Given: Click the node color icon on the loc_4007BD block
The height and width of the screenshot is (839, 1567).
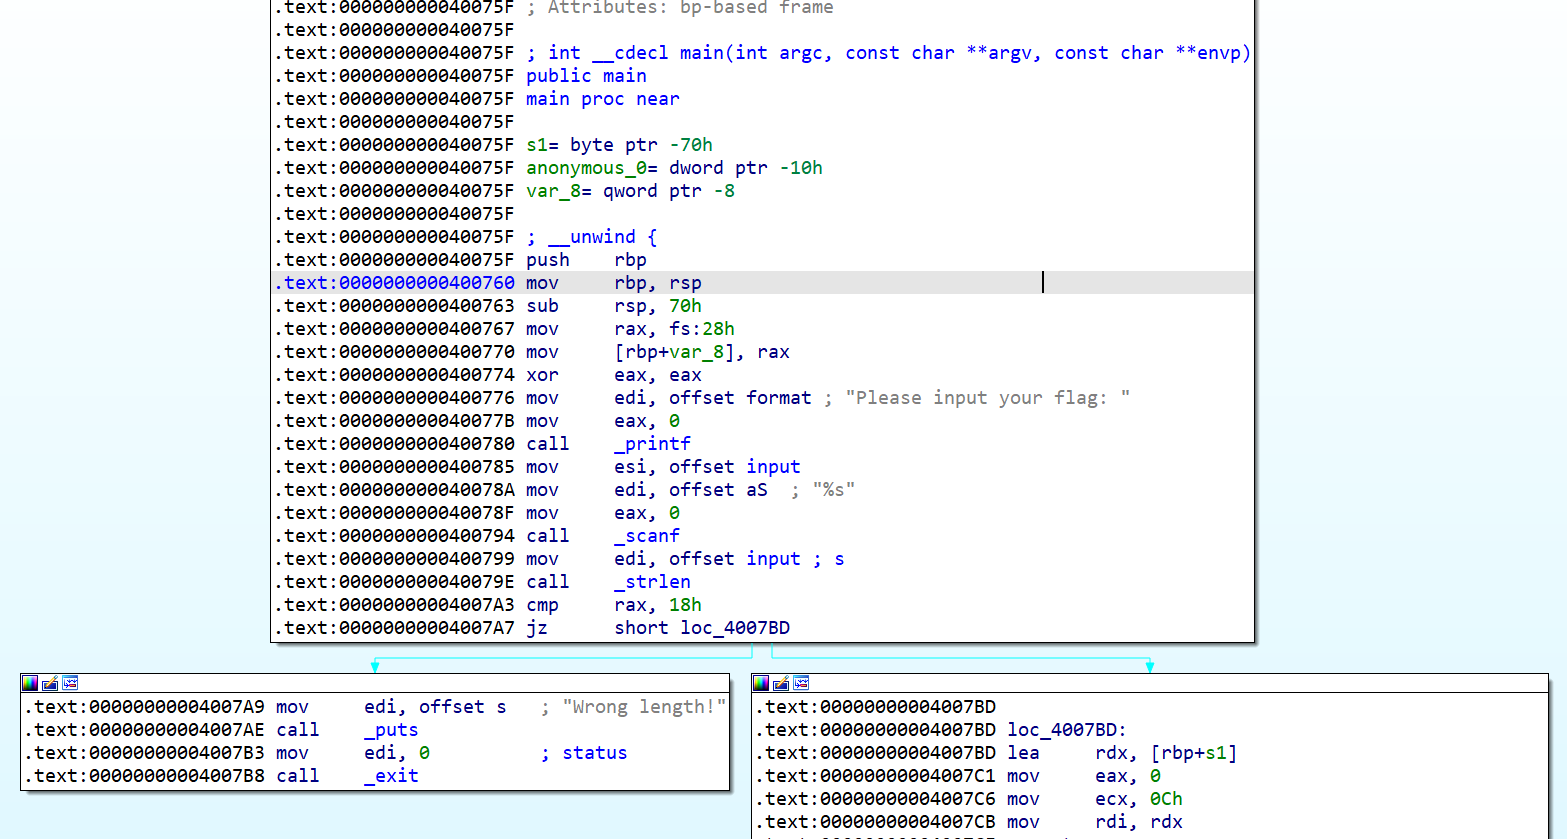Looking at the screenshot, I should click(761, 683).
